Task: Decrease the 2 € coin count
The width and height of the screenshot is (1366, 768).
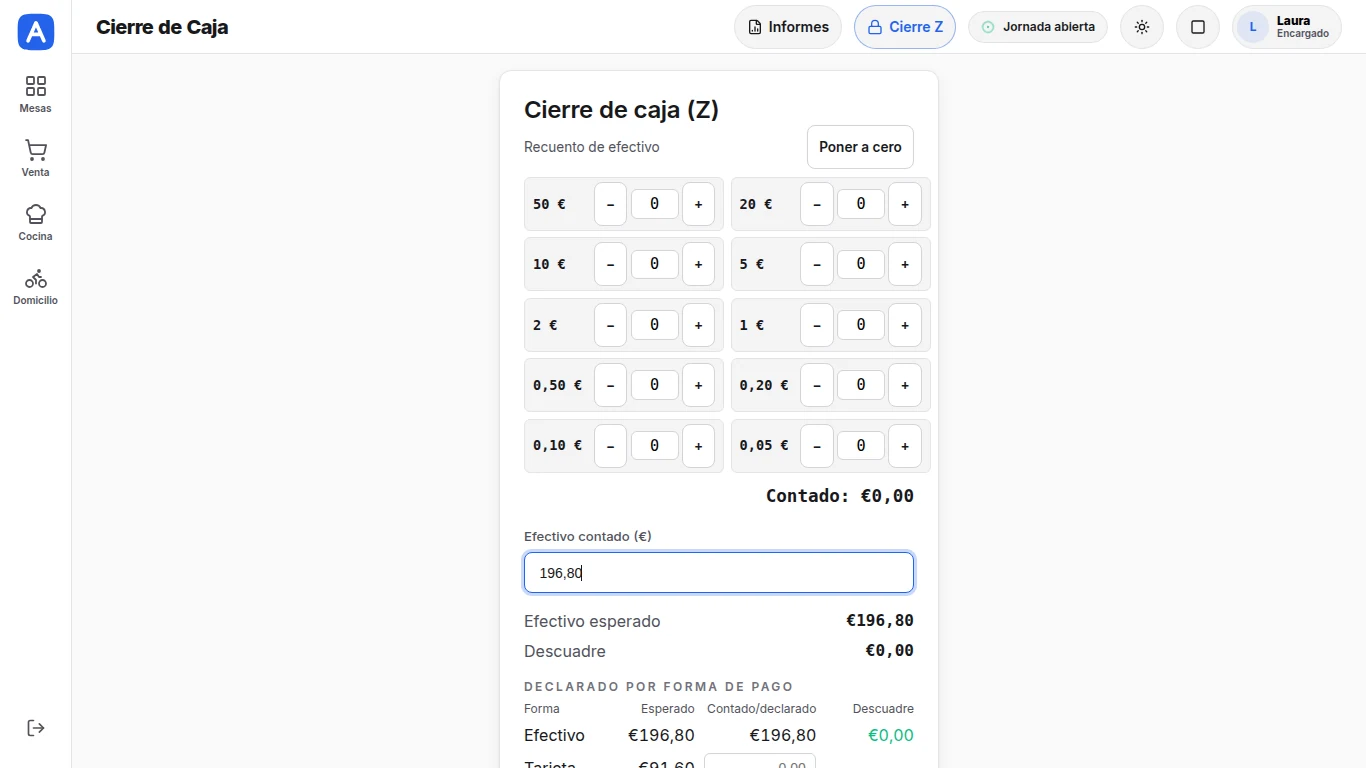Action: (611, 325)
